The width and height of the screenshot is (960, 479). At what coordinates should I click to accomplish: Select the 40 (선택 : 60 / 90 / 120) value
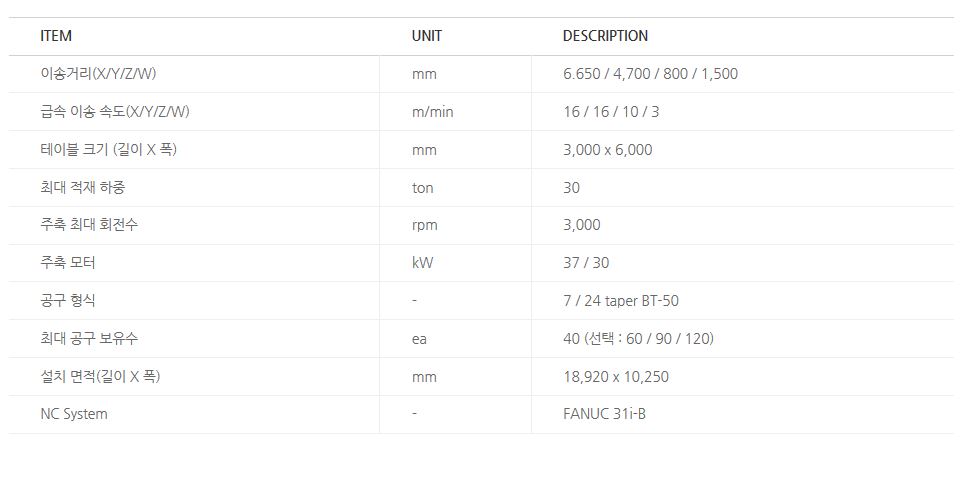[638, 339]
